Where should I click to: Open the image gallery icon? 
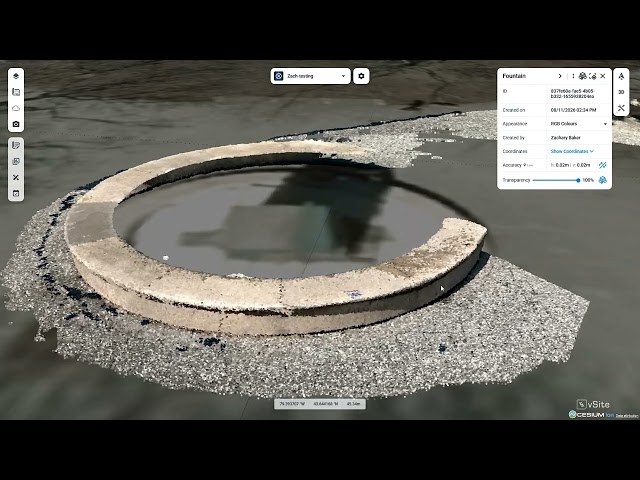[16, 161]
